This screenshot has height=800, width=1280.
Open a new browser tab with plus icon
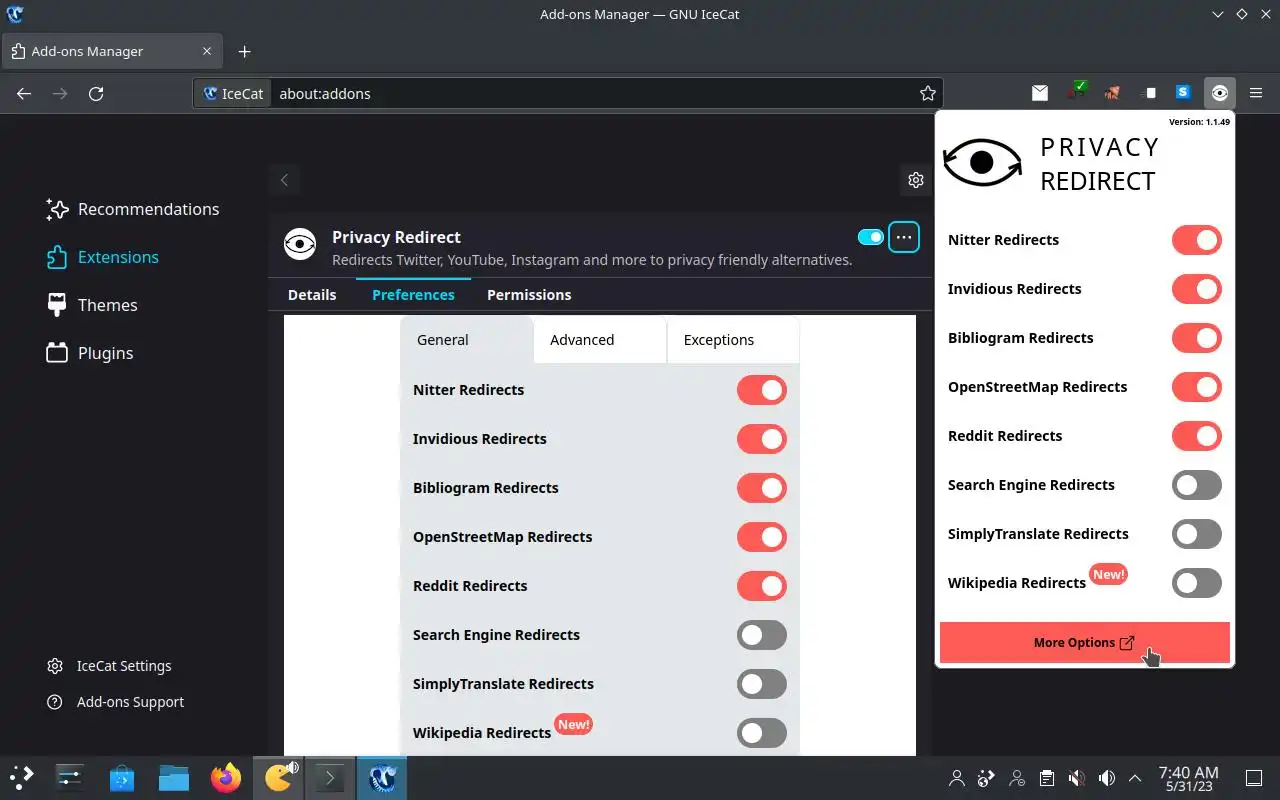244,51
